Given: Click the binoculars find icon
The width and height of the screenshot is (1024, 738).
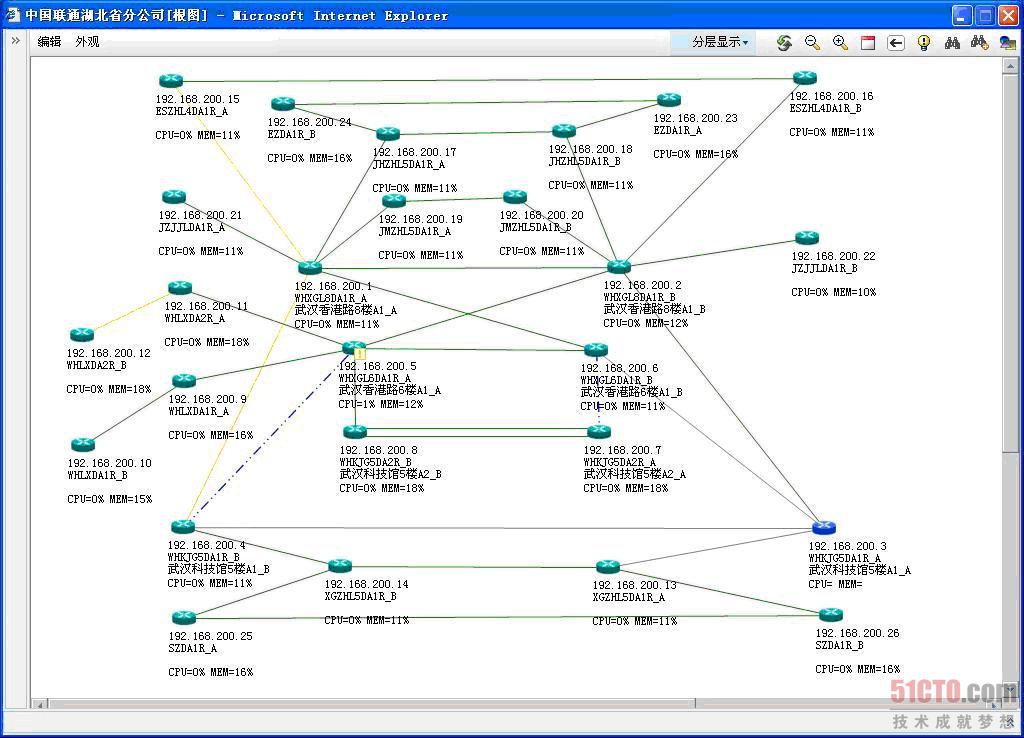Looking at the screenshot, I should (x=952, y=43).
